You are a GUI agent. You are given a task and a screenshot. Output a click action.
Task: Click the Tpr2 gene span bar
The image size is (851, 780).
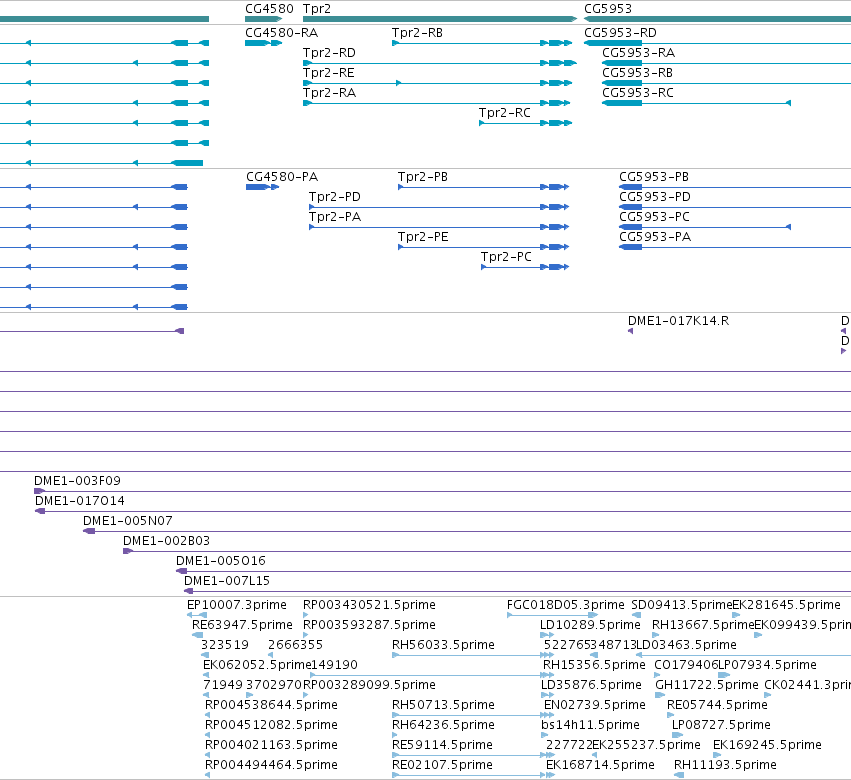(x=440, y=19)
